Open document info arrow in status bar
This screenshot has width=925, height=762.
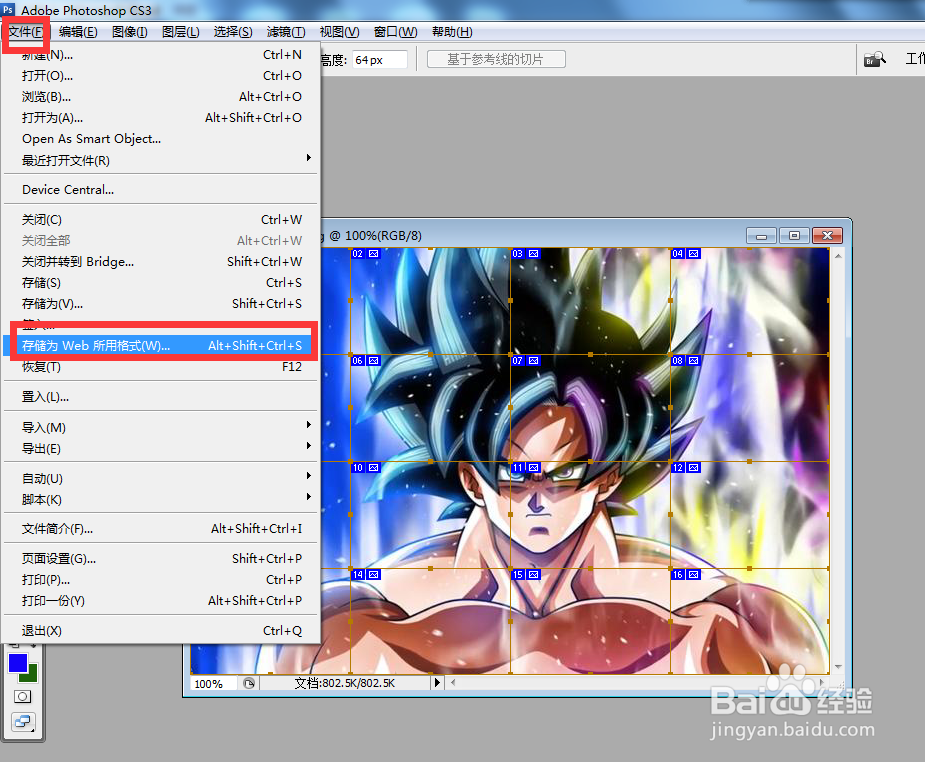pos(437,683)
